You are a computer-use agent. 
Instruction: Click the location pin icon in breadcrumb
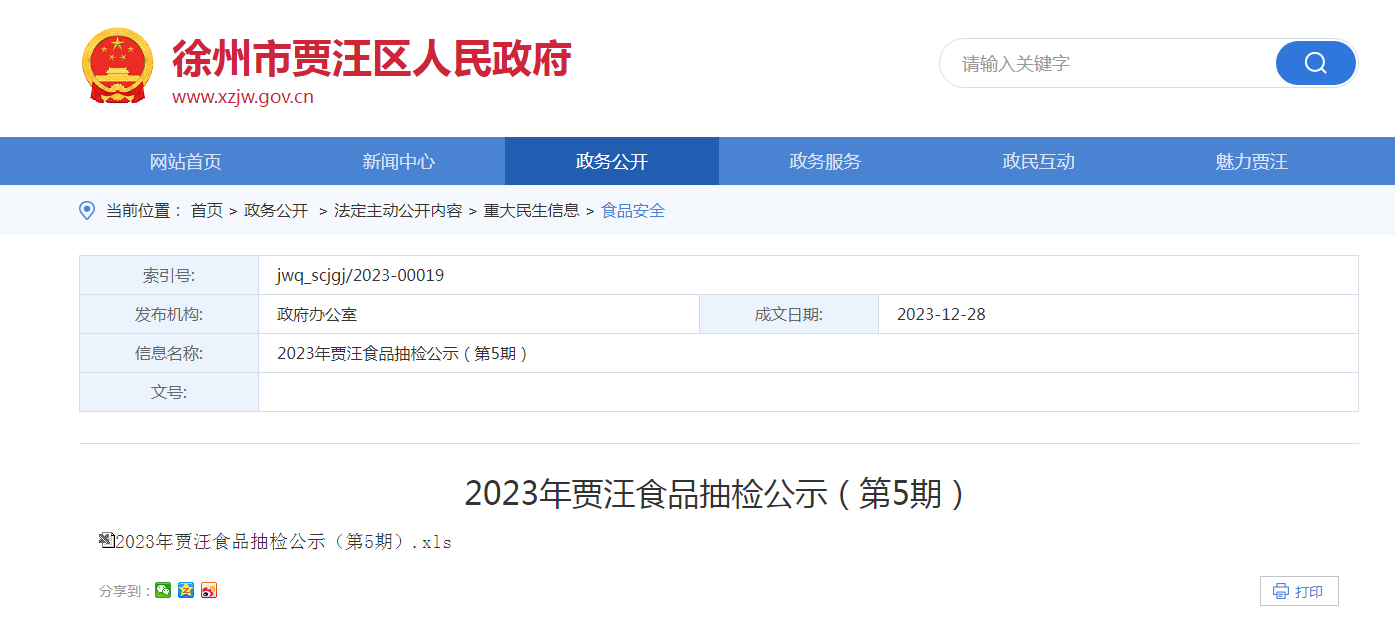(87, 211)
